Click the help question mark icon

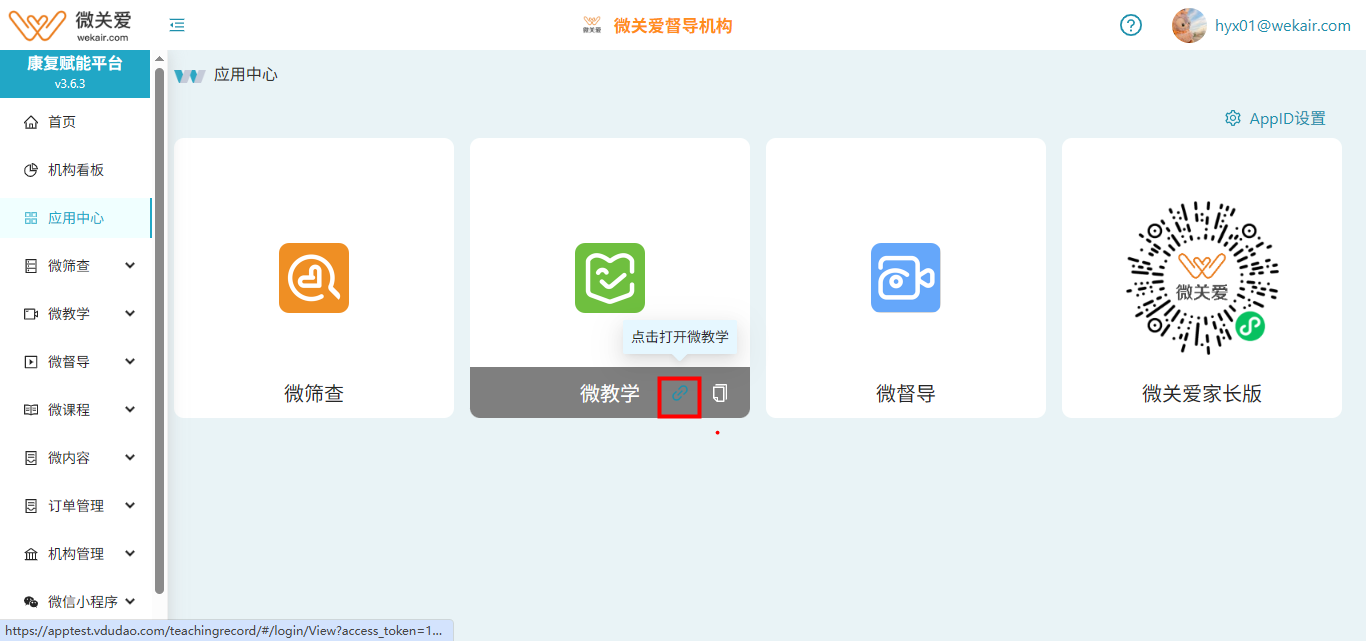point(1130,25)
